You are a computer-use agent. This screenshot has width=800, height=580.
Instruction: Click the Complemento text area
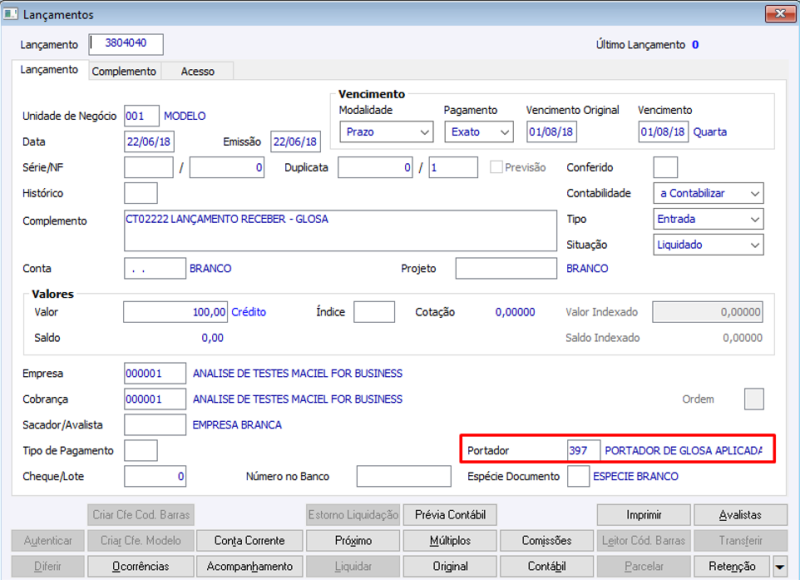point(340,231)
